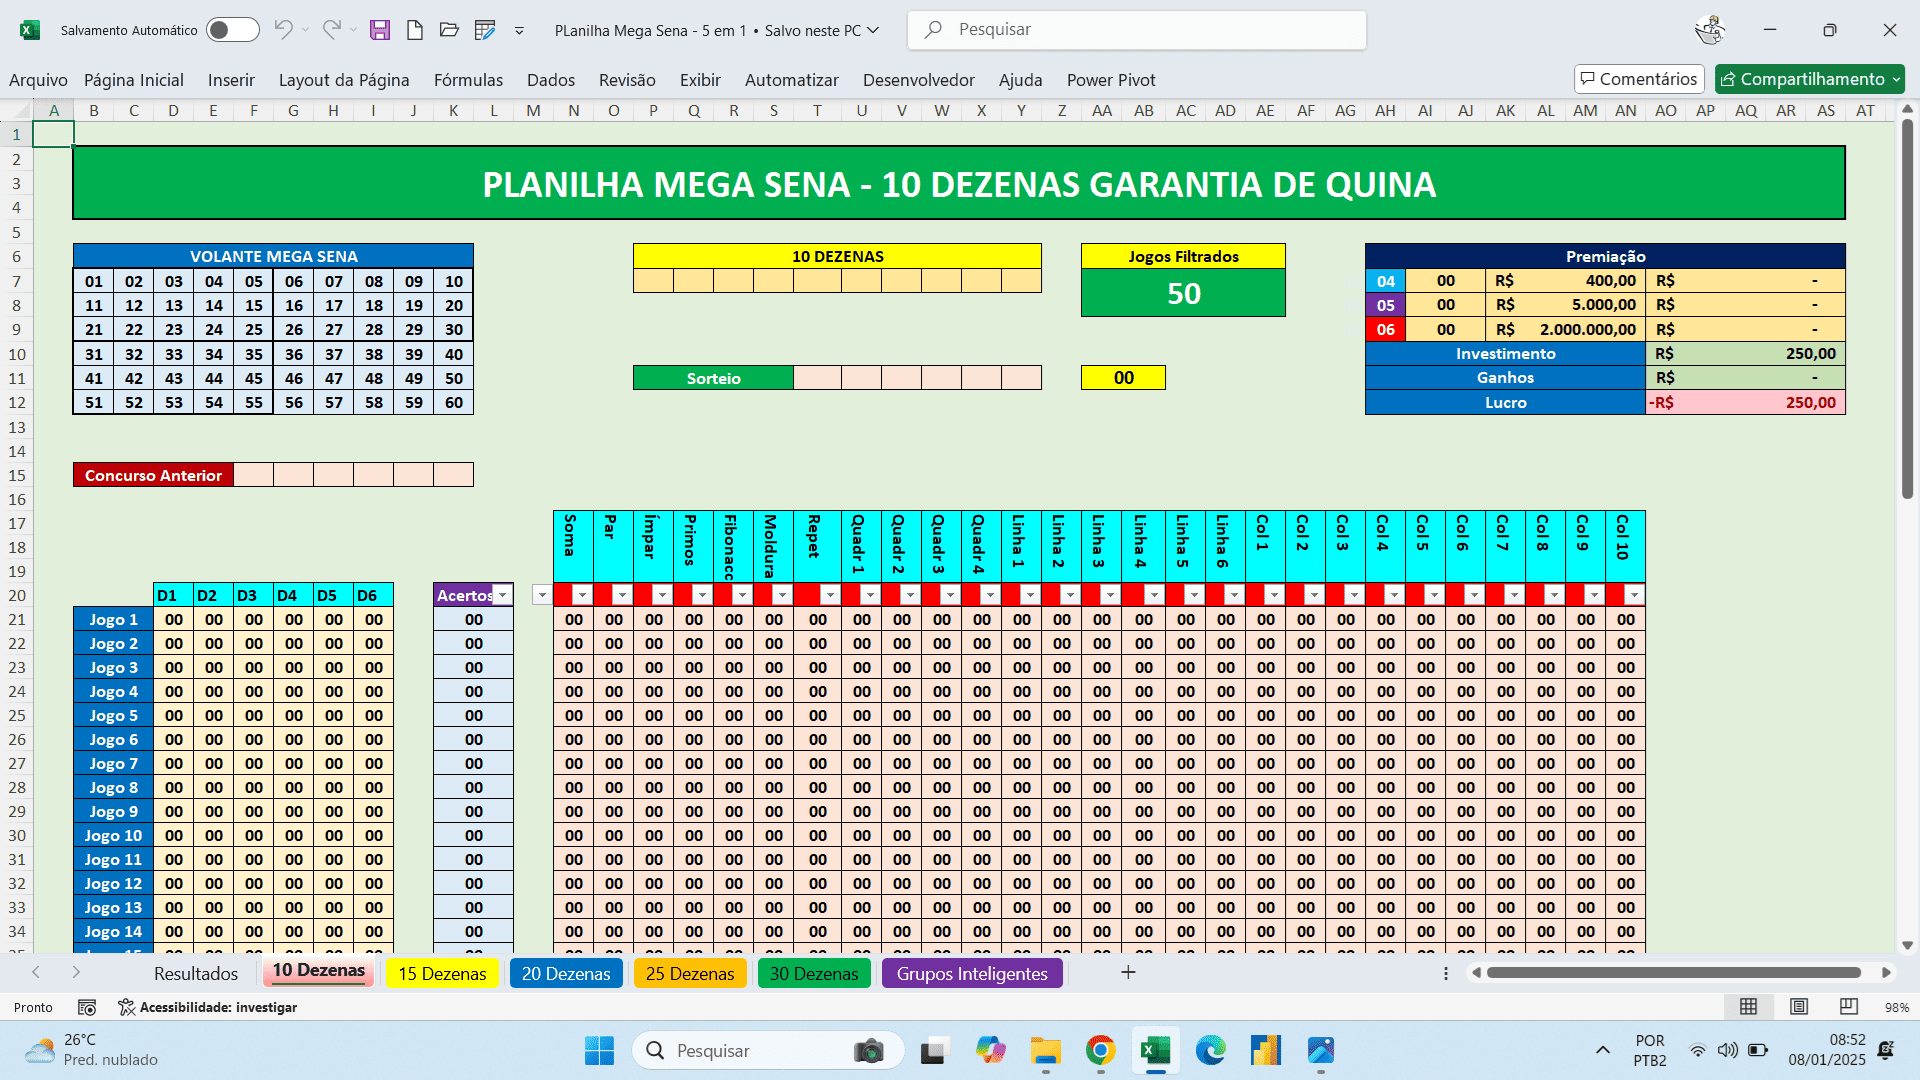This screenshot has height=1080, width=1920.
Task: Select the Dados ribbon tab
Action: [x=551, y=80]
